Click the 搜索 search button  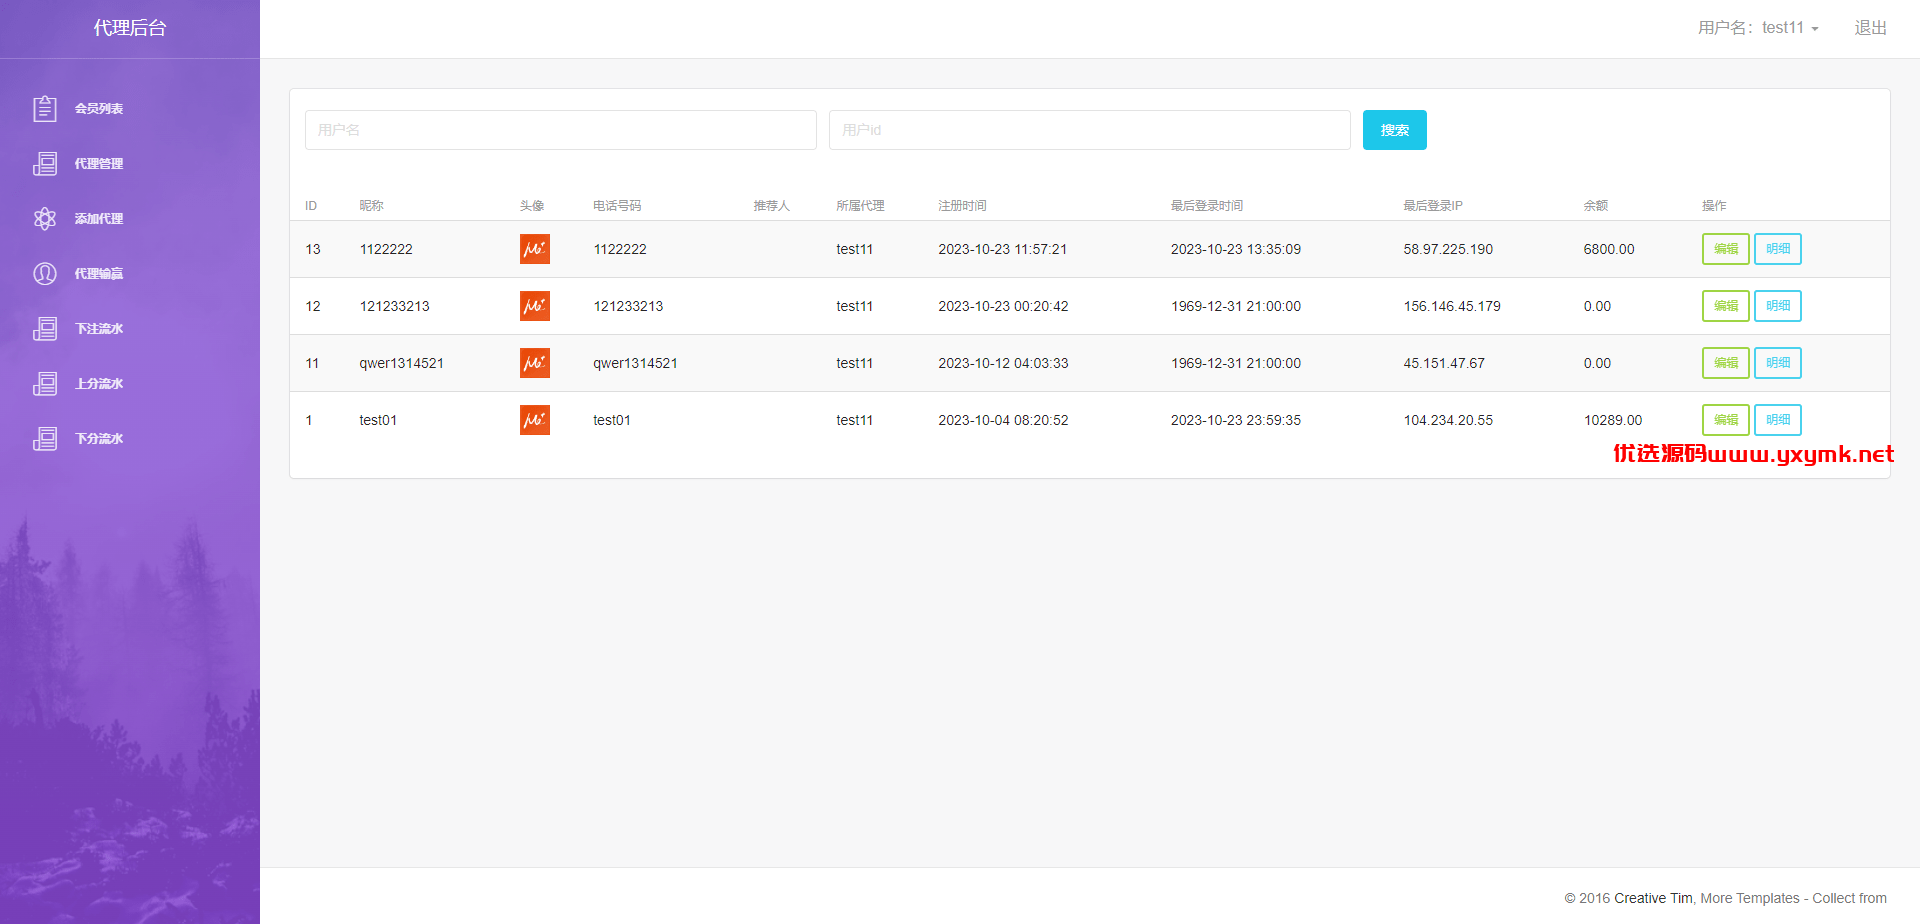(1394, 130)
